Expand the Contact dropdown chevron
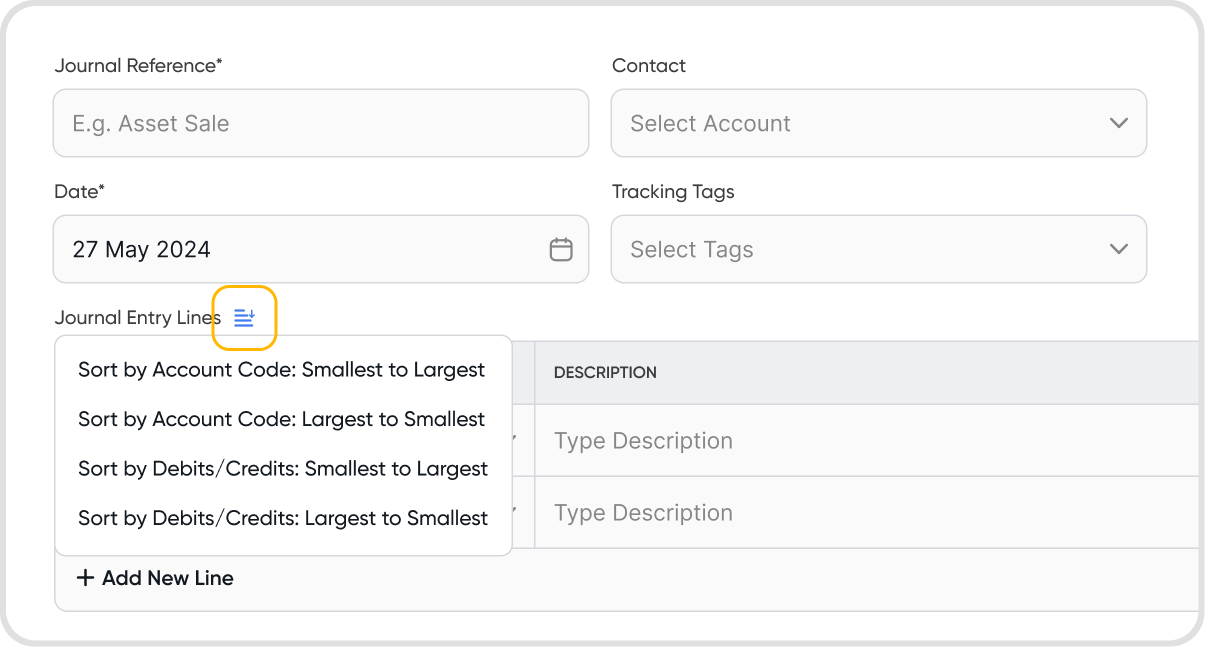 1119,123
